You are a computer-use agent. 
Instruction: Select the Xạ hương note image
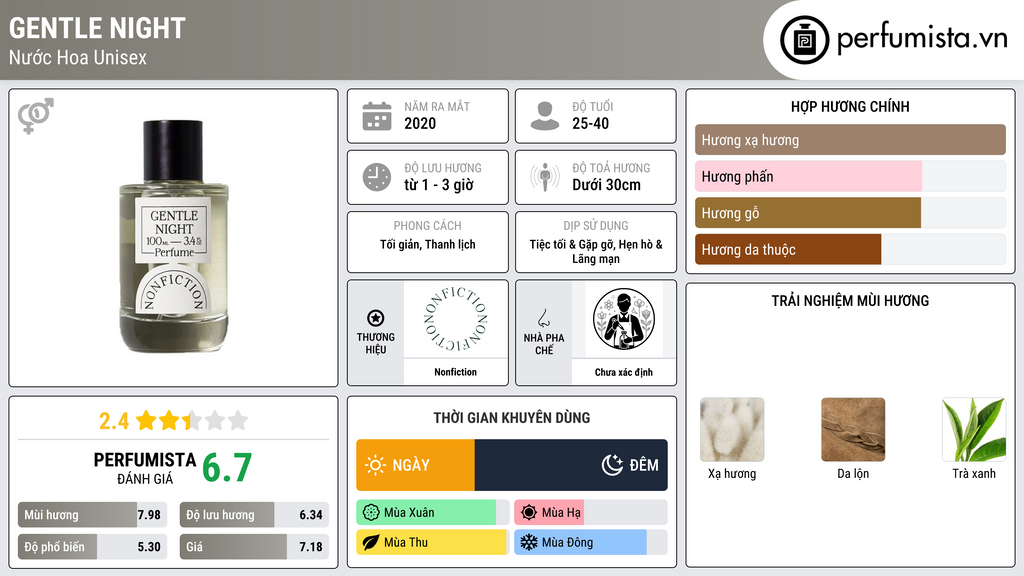click(732, 430)
